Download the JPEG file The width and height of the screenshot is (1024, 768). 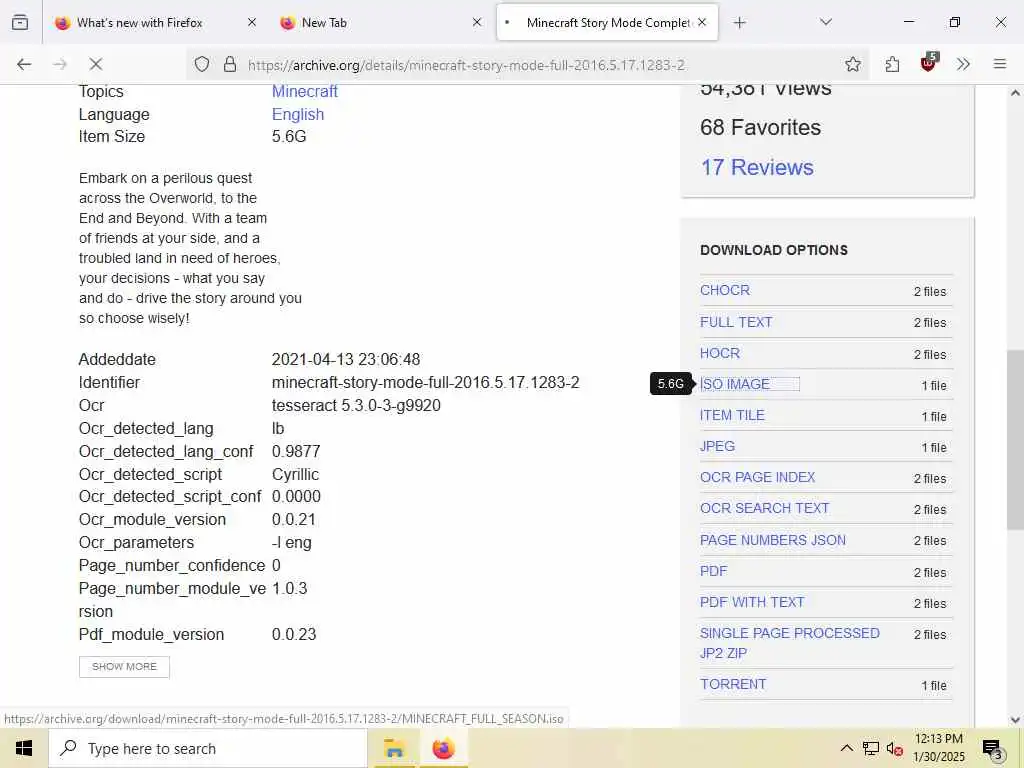[x=717, y=446]
